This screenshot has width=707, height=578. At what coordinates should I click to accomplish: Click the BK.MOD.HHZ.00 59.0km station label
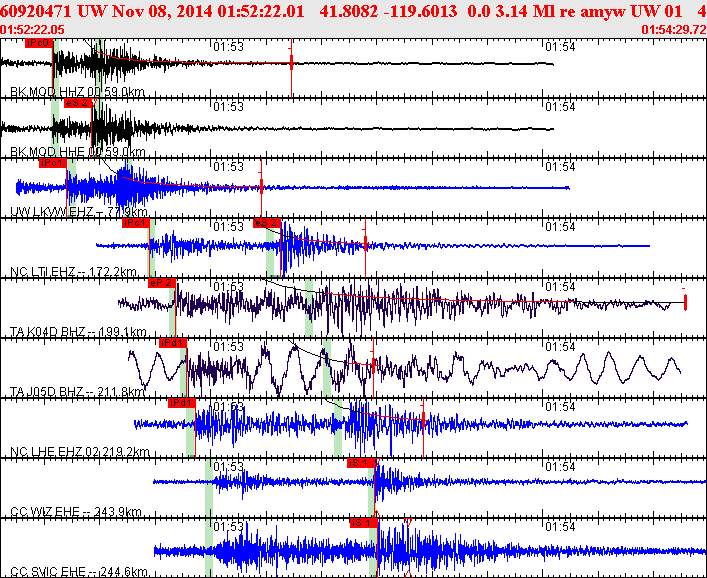click(x=78, y=92)
